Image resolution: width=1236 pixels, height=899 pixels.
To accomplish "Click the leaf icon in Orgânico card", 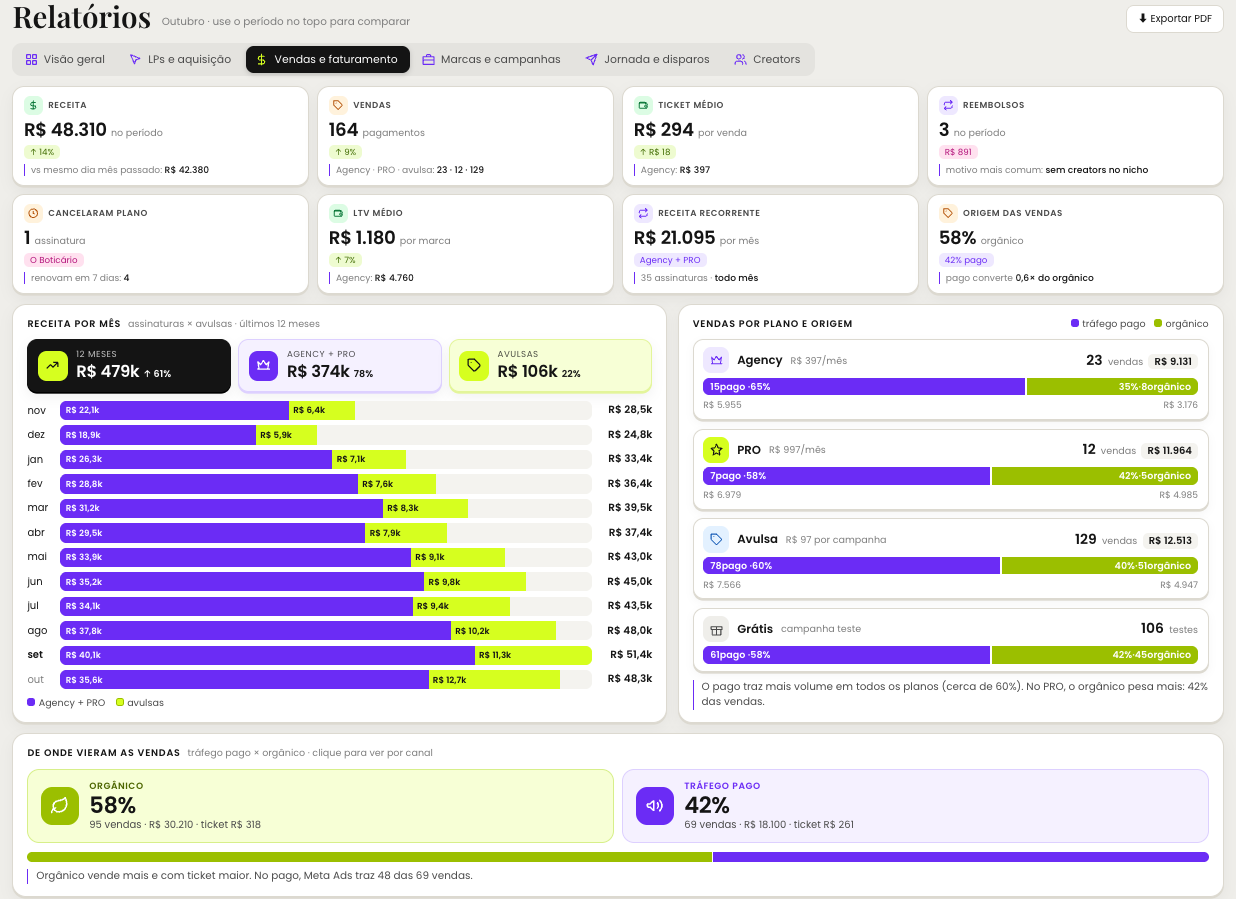I will click(x=60, y=806).
